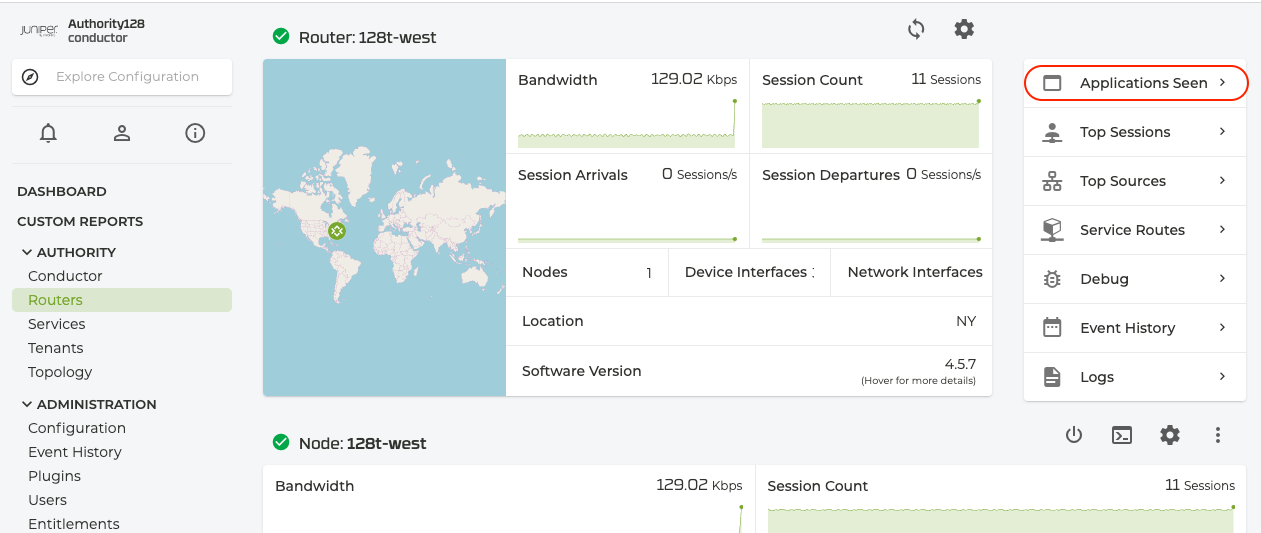Open the Top Sessions view
This screenshot has height=533, width=1261.
tap(1135, 132)
